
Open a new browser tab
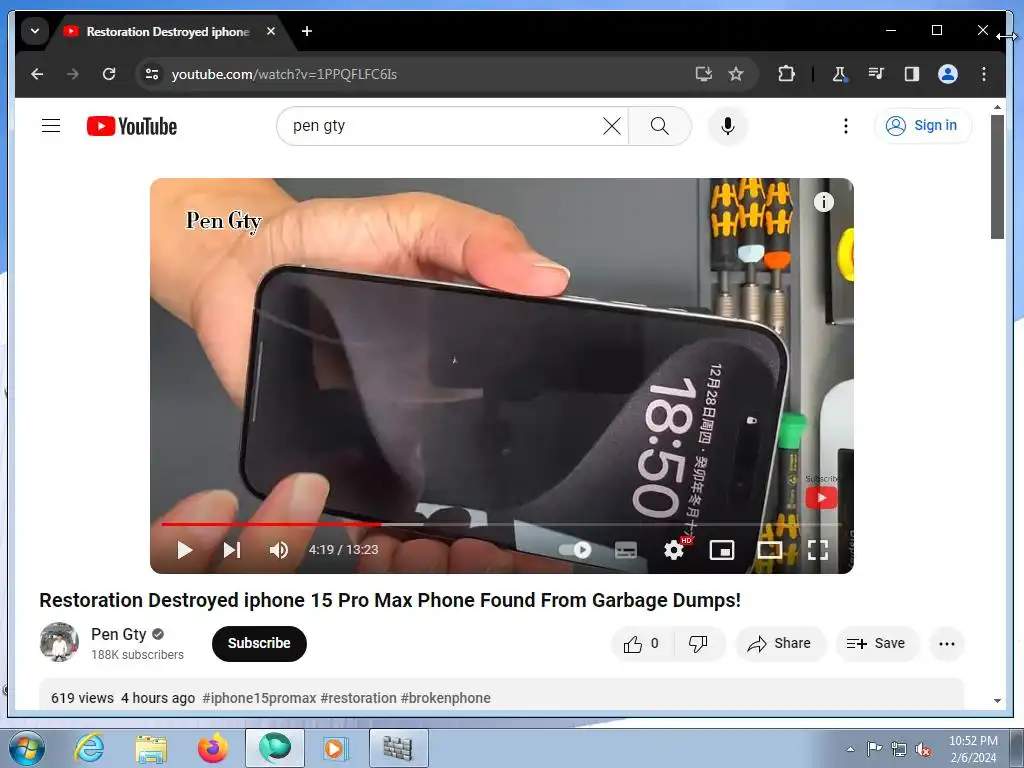[x=307, y=31]
